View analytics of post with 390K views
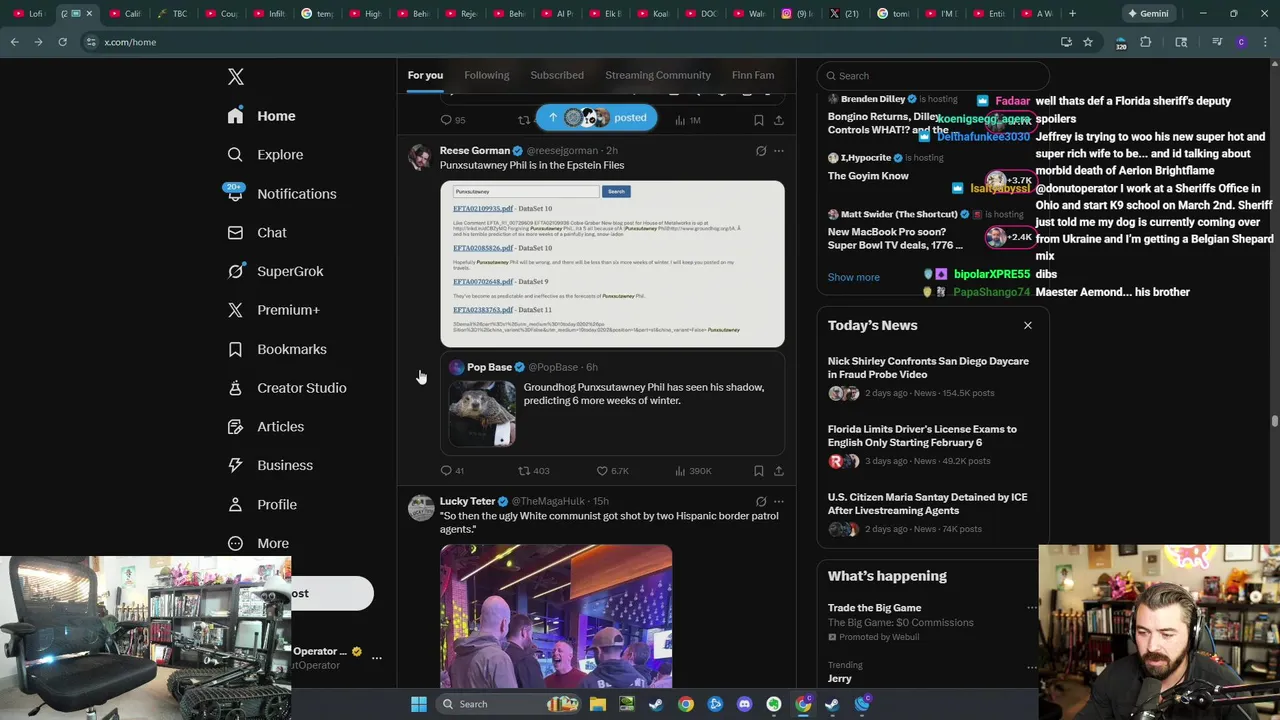1280x720 pixels. point(693,471)
